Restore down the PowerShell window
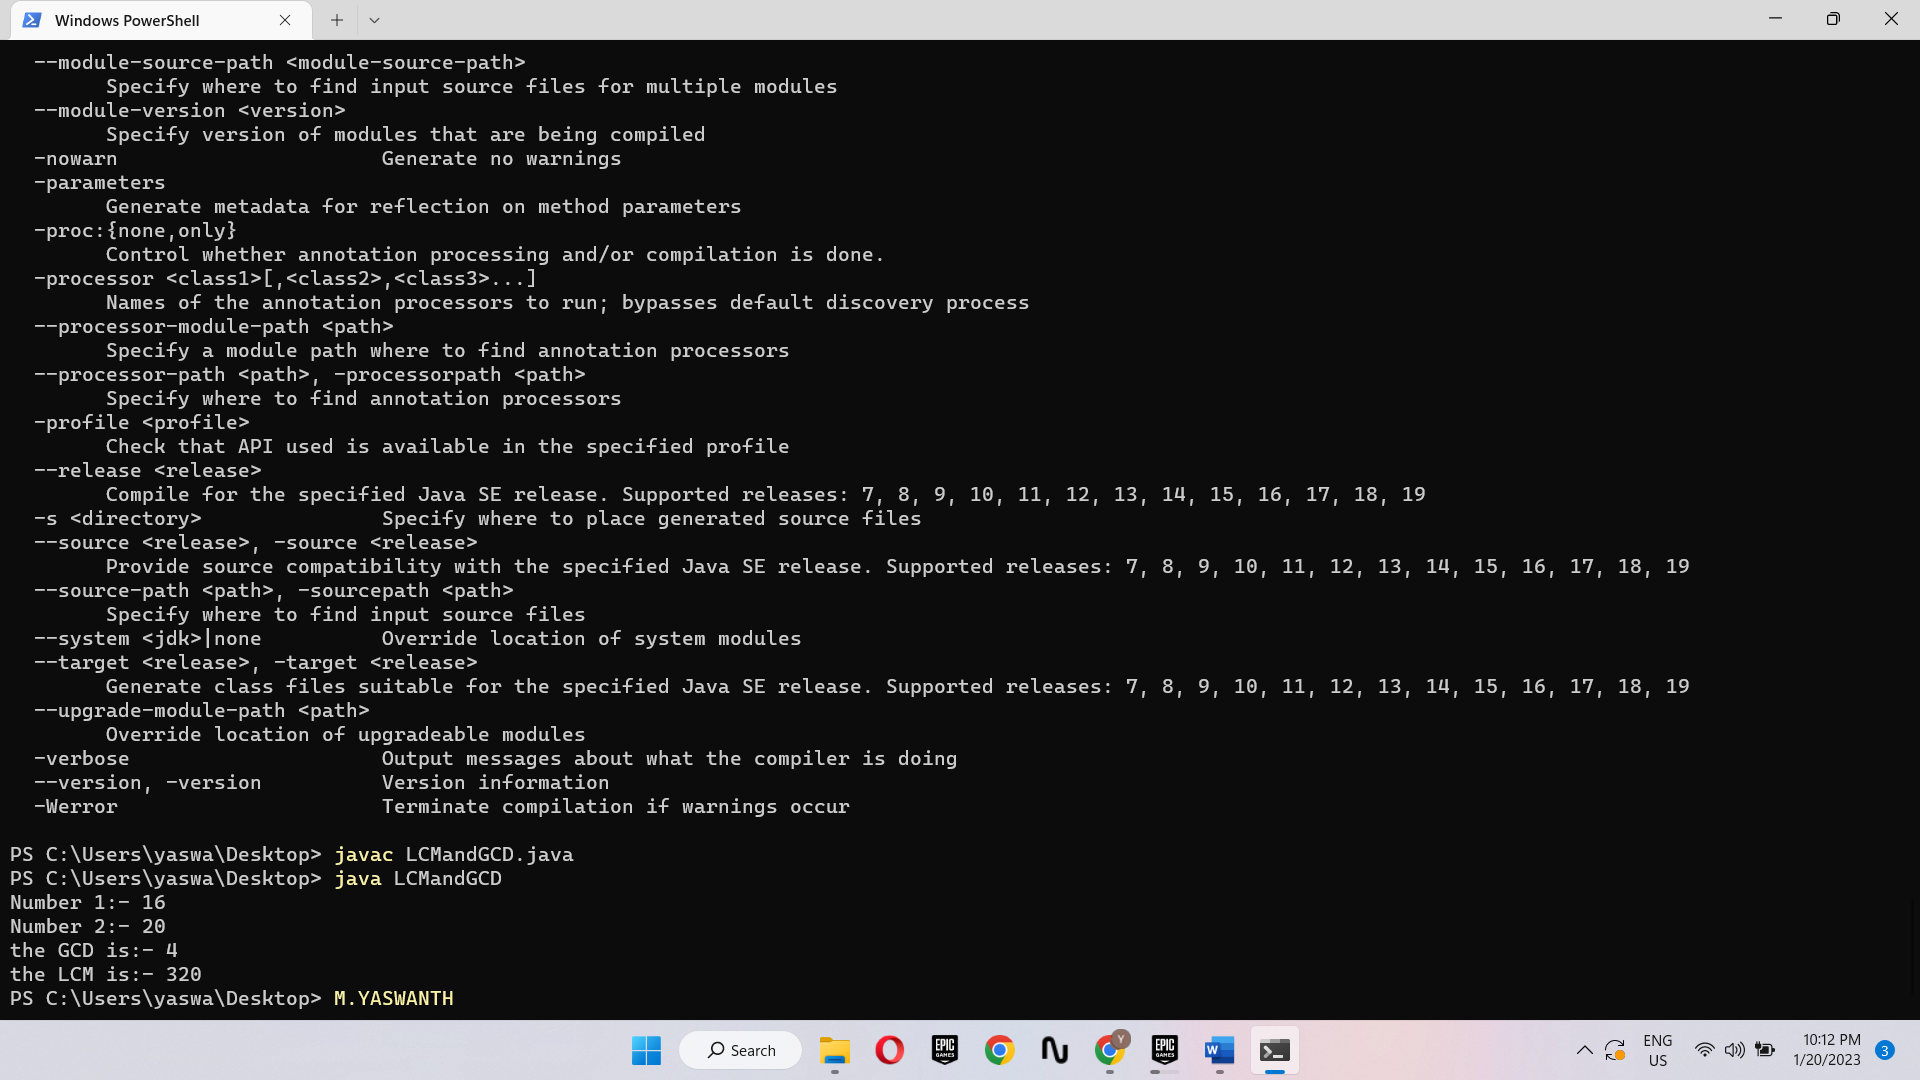This screenshot has height=1080, width=1920. coord(1833,19)
